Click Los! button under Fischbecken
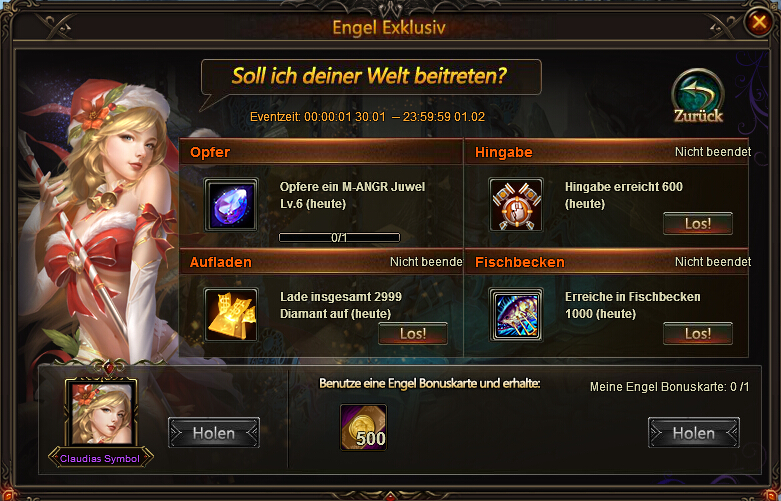Viewport: 781px width, 501px height. [698, 334]
